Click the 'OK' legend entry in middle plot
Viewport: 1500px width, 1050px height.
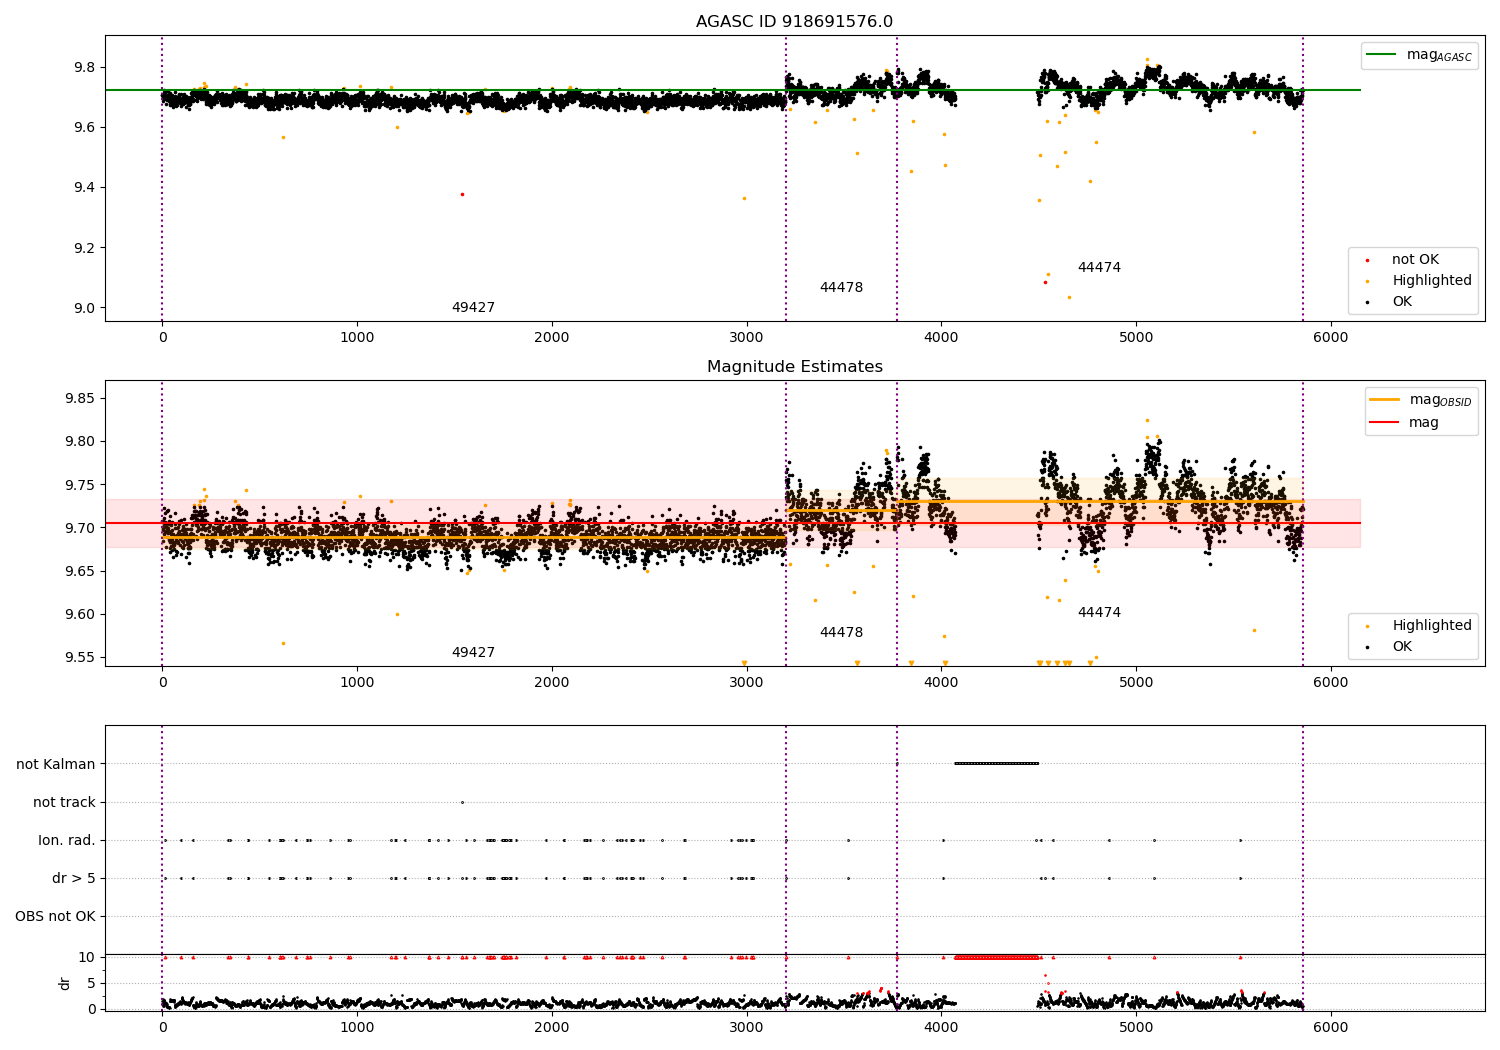[1389, 646]
